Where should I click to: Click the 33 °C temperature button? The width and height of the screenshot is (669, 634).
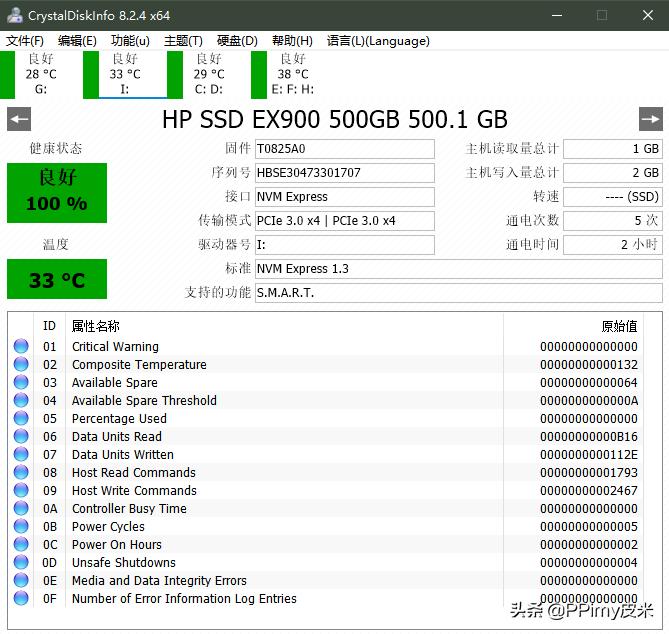click(57, 279)
